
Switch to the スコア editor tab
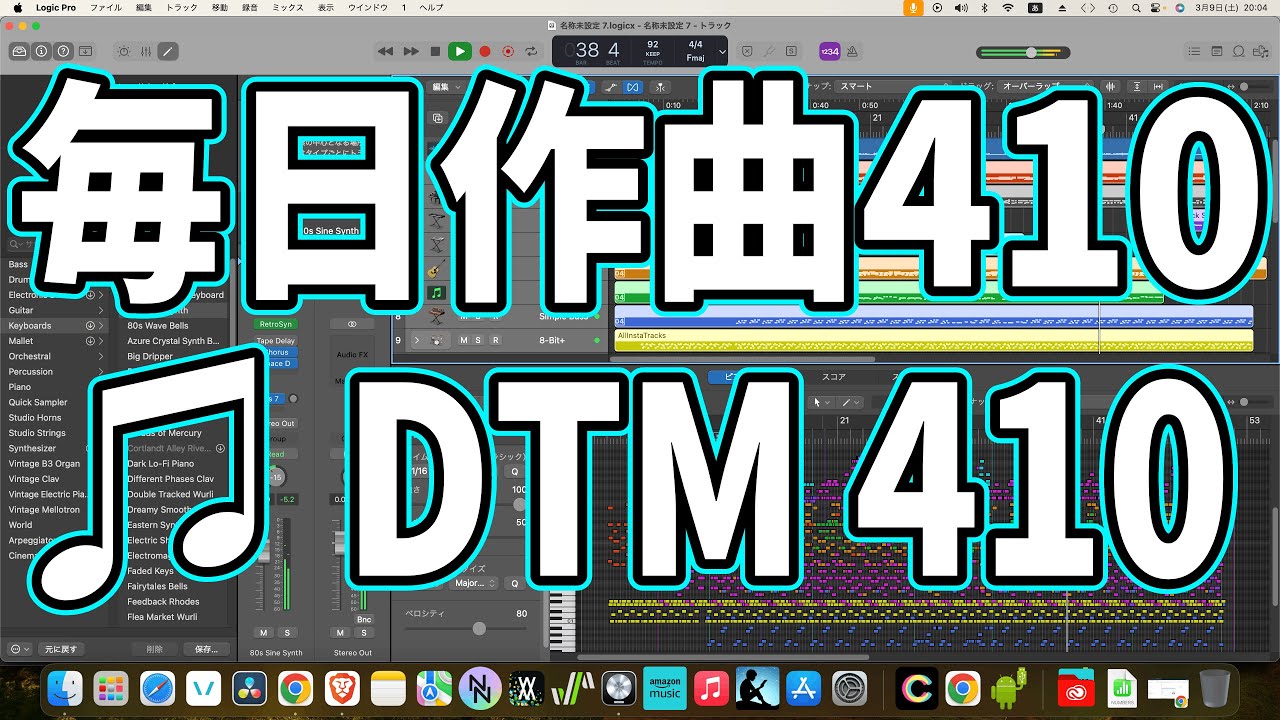tap(833, 378)
